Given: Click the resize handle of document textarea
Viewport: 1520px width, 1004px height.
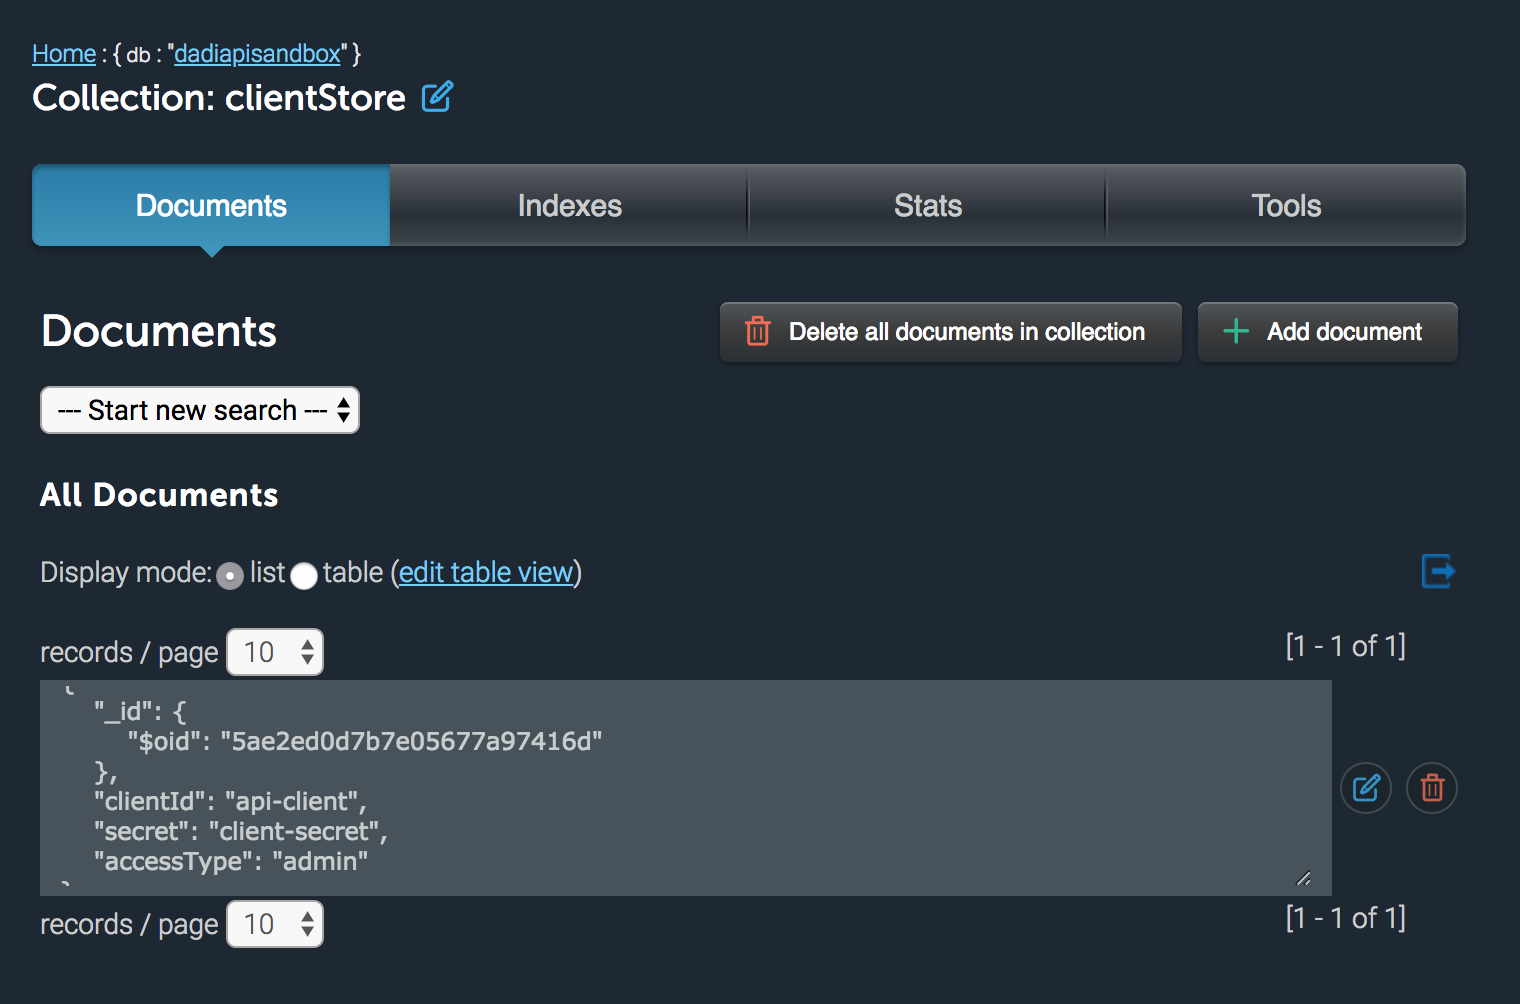Looking at the screenshot, I should tap(1303, 878).
